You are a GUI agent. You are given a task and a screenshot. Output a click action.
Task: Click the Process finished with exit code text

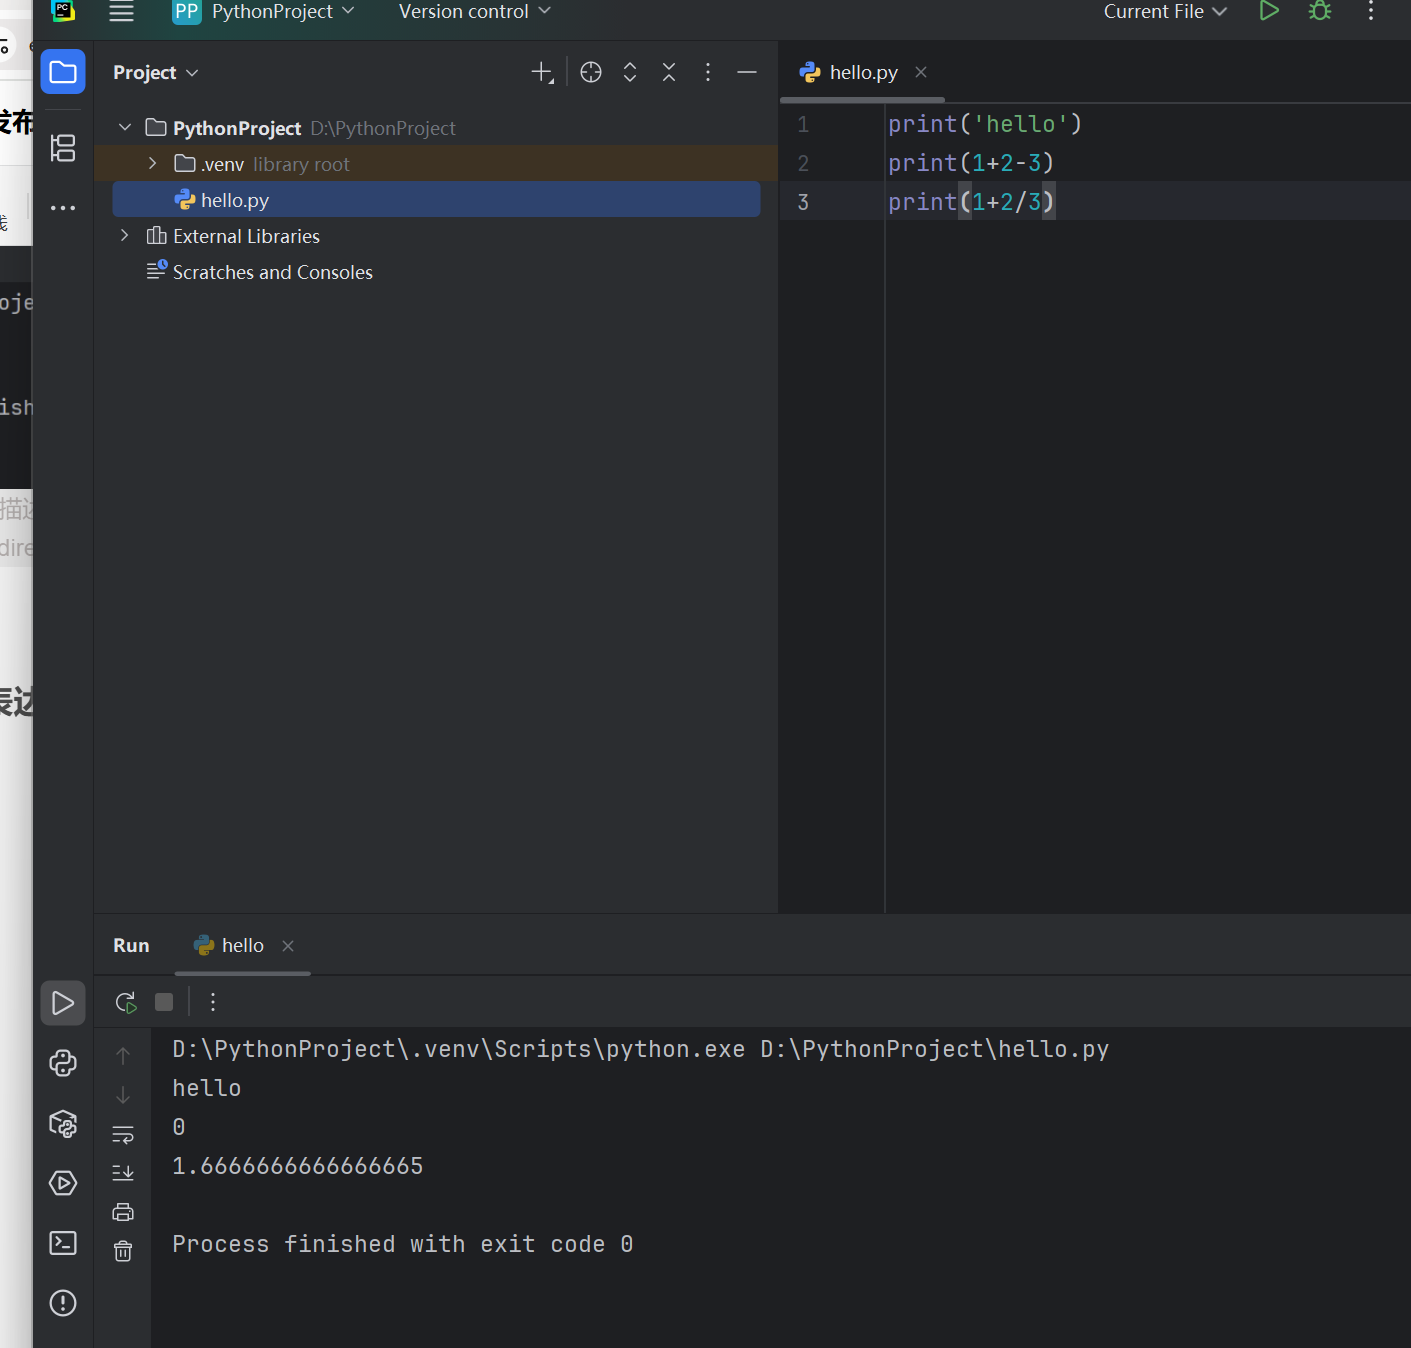403,1244
